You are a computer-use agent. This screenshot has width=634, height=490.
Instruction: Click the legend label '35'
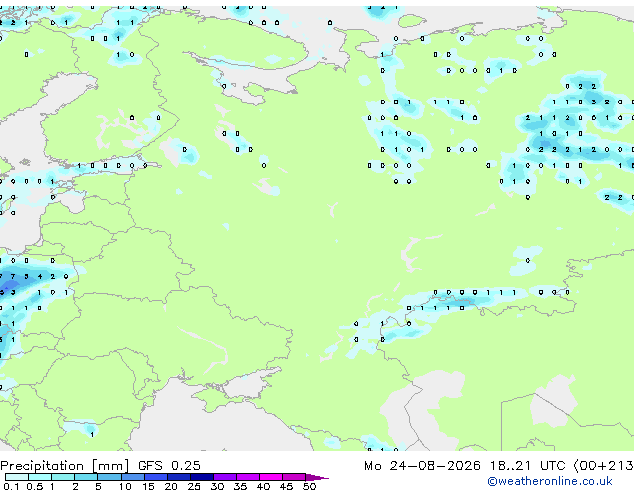tap(241, 486)
